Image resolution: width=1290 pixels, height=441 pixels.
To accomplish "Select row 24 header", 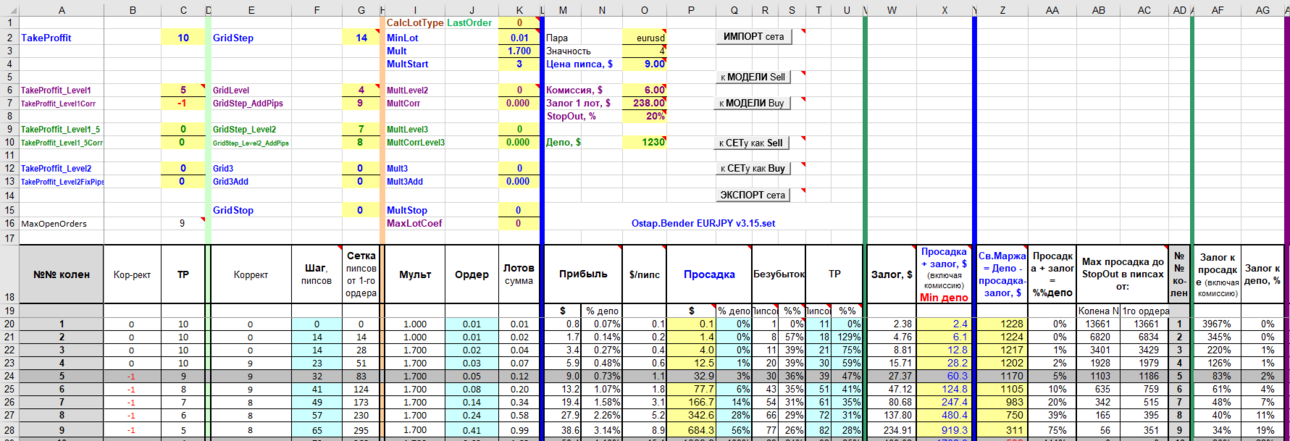I will pos(9,376).
